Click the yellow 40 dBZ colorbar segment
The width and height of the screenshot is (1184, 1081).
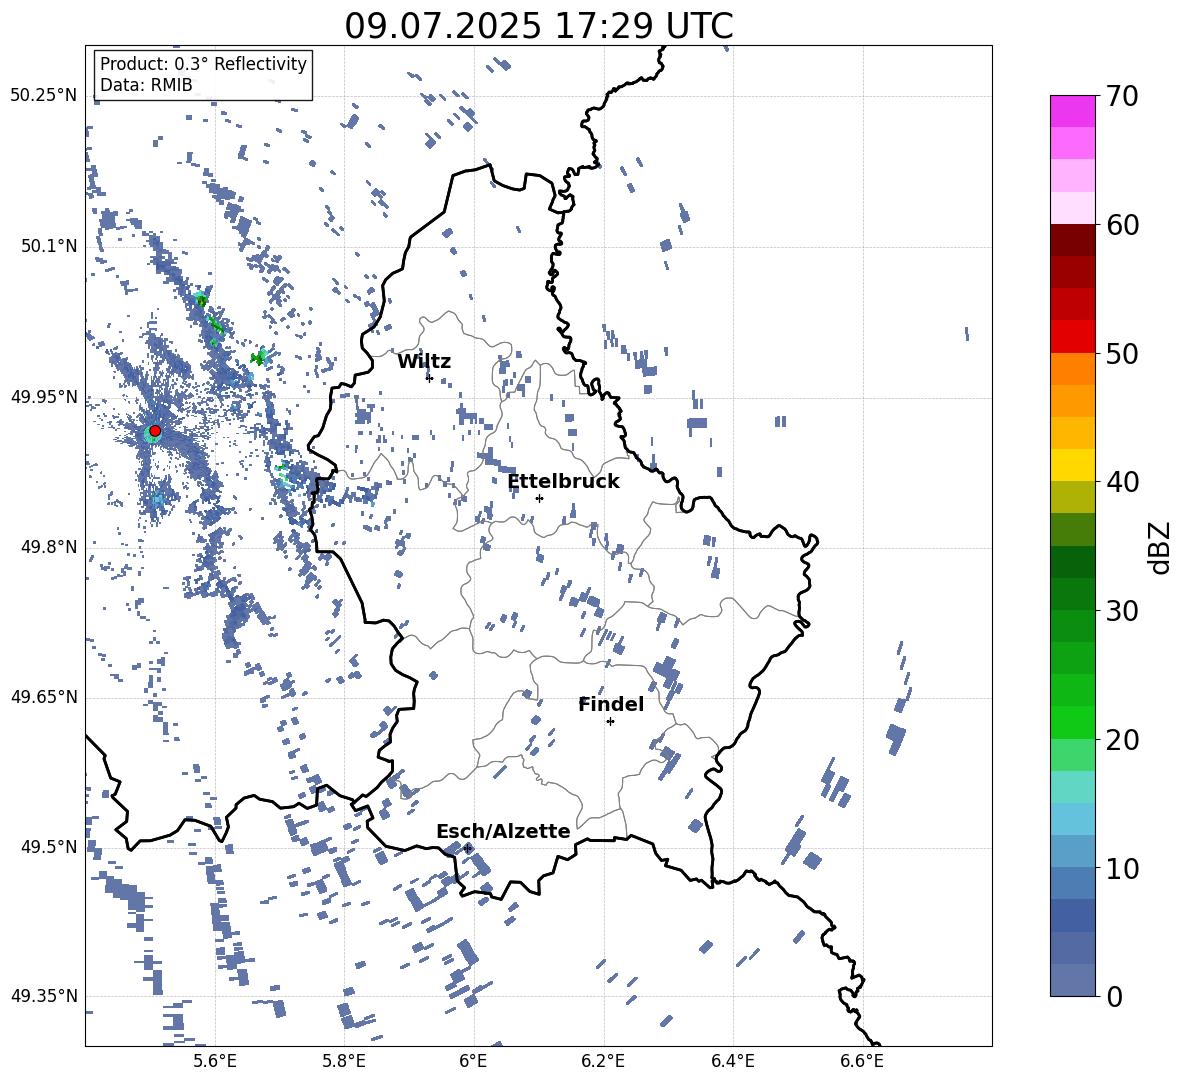[1072, 465]
